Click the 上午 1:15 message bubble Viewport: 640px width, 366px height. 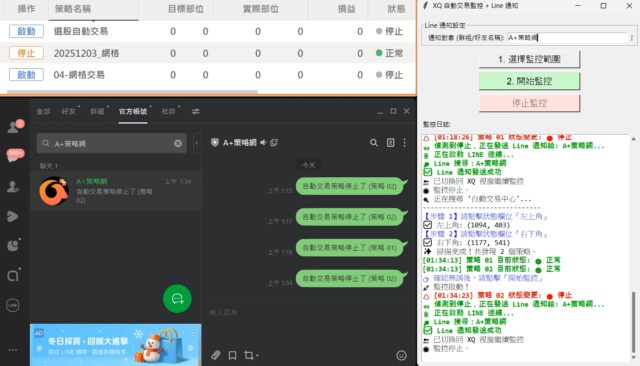(x=350, y=186)
